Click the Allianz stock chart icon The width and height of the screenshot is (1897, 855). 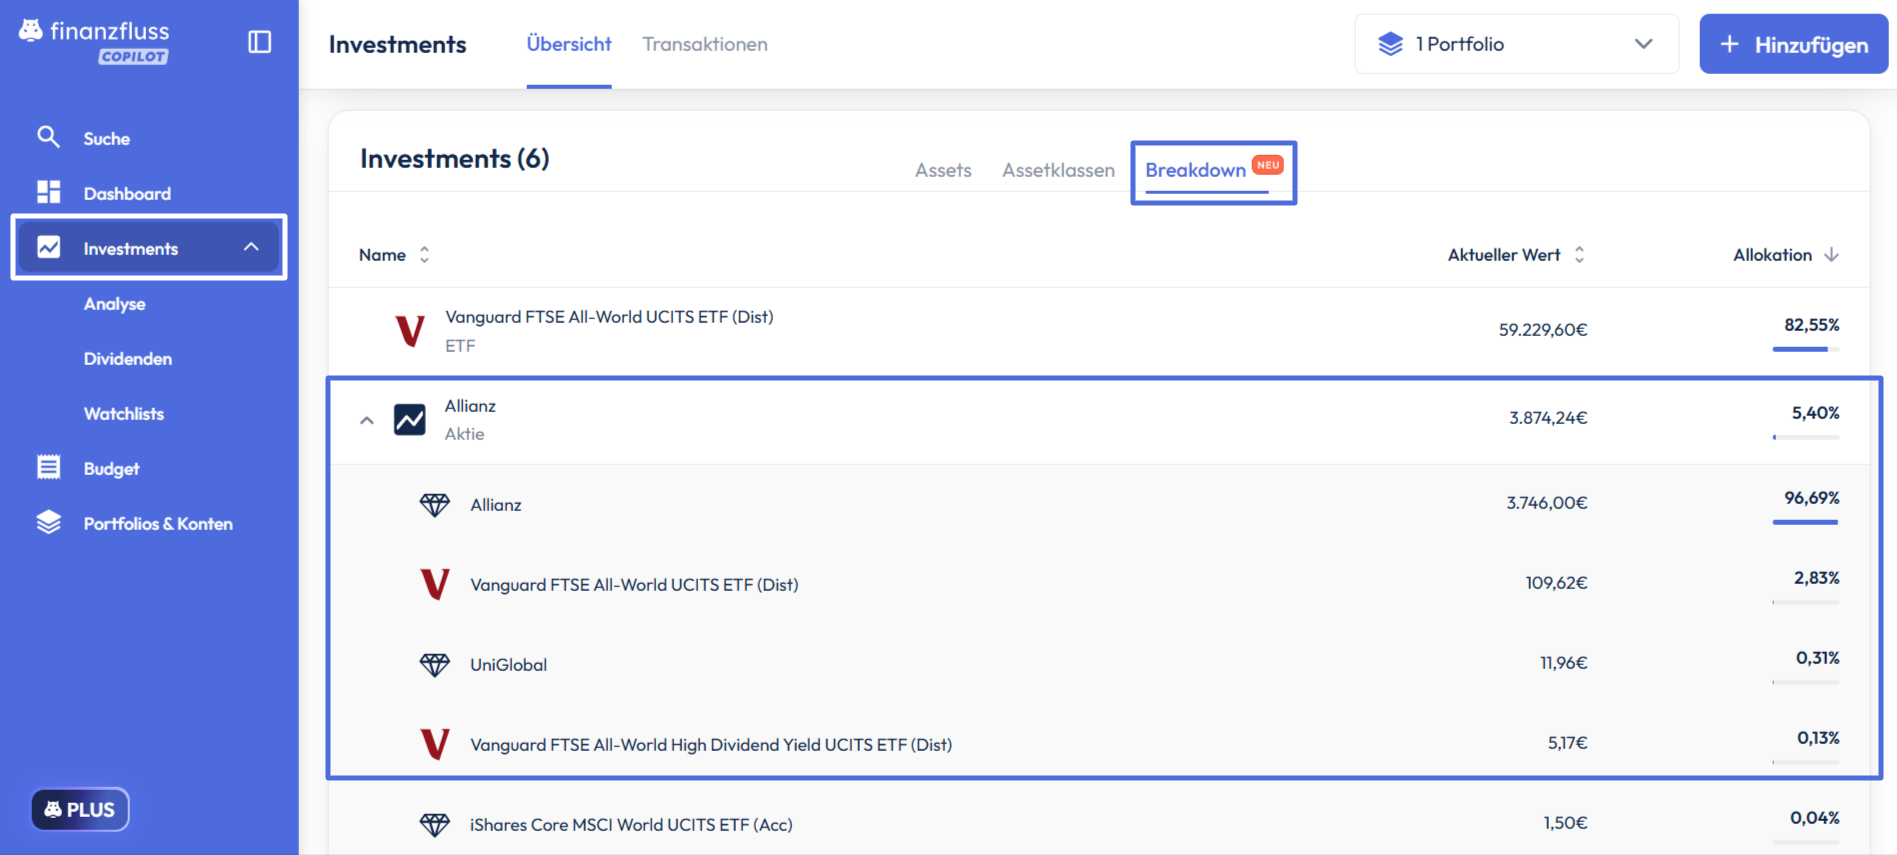[410, 420]
